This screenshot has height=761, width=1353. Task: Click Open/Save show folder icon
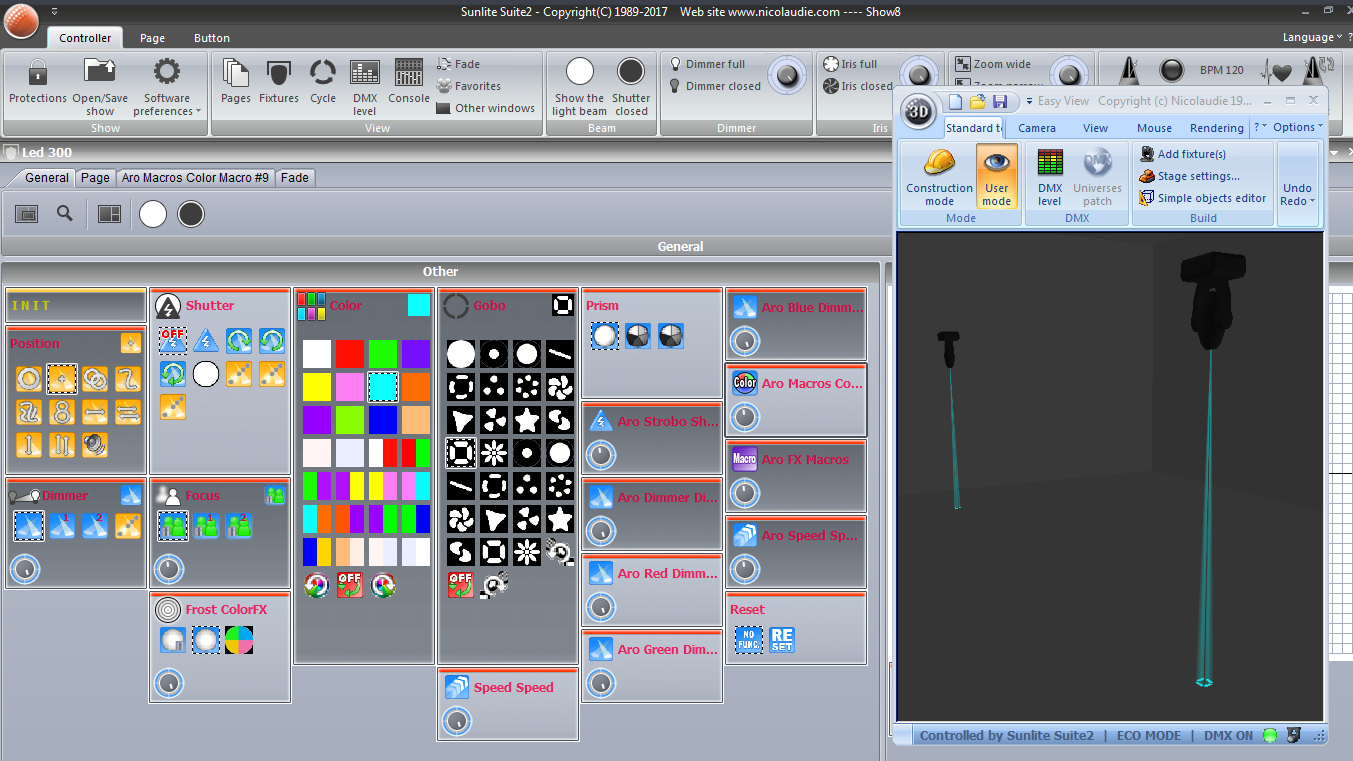click(100, 72)
